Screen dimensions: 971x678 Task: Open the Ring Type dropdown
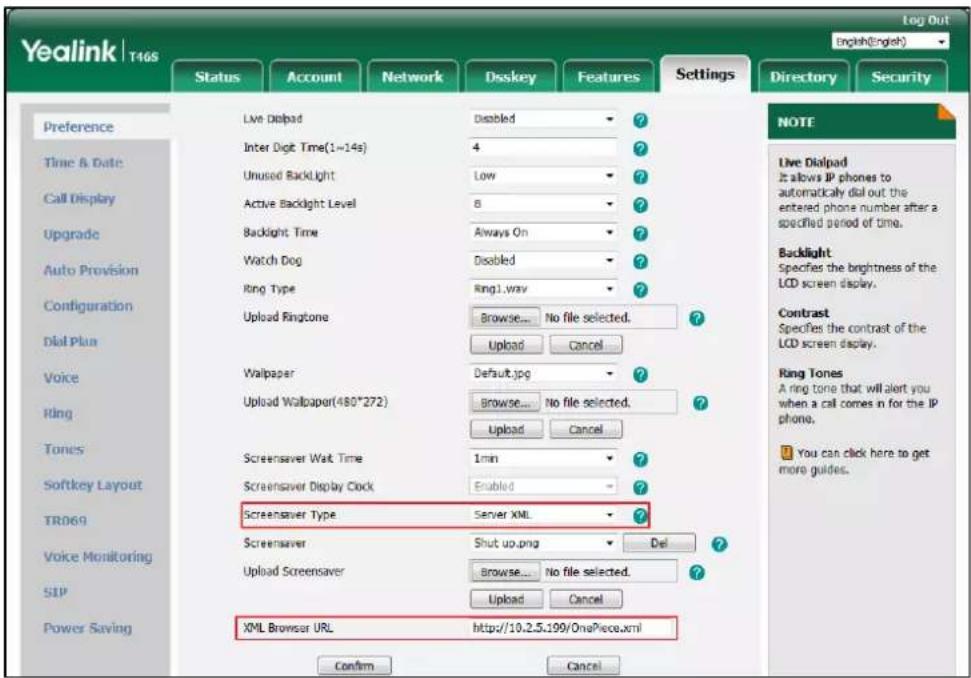click(542, 289)
